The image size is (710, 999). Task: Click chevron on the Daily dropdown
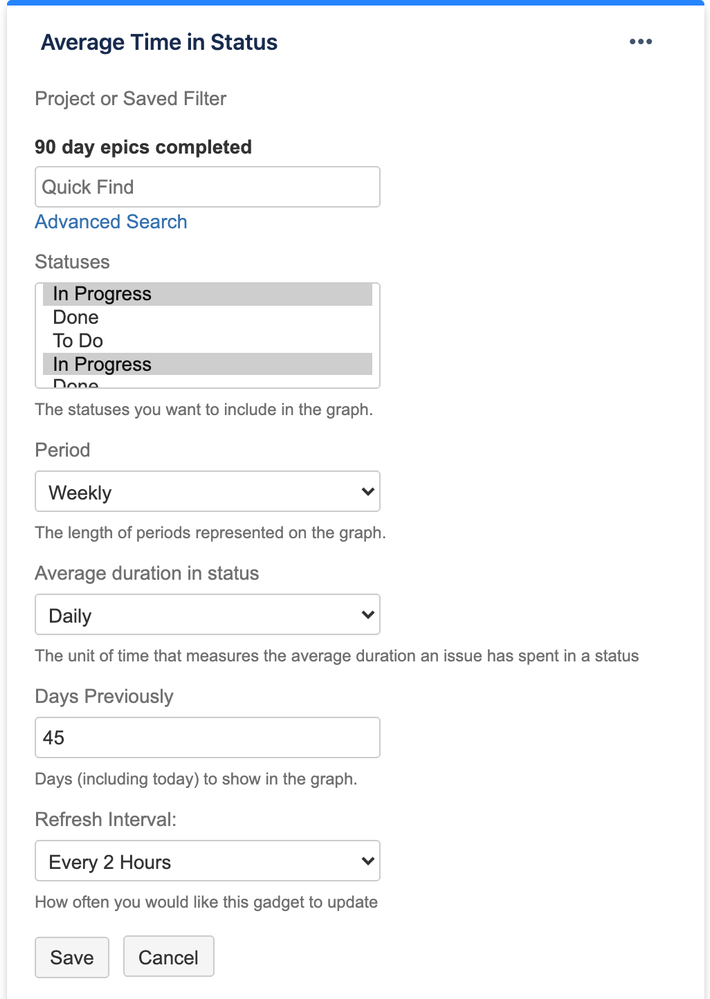tap(367, 615)
